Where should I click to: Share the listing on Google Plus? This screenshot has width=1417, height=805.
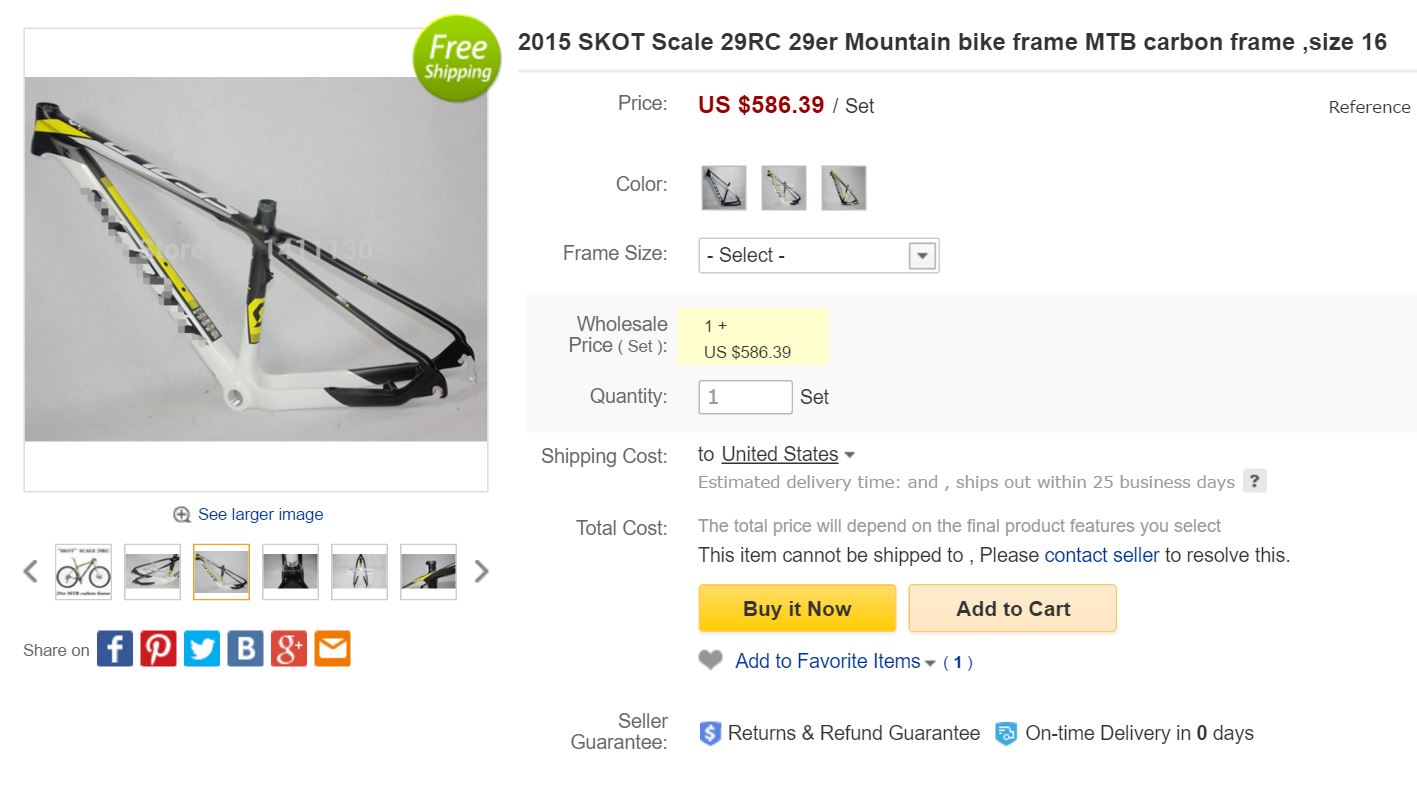pos(289,650)
